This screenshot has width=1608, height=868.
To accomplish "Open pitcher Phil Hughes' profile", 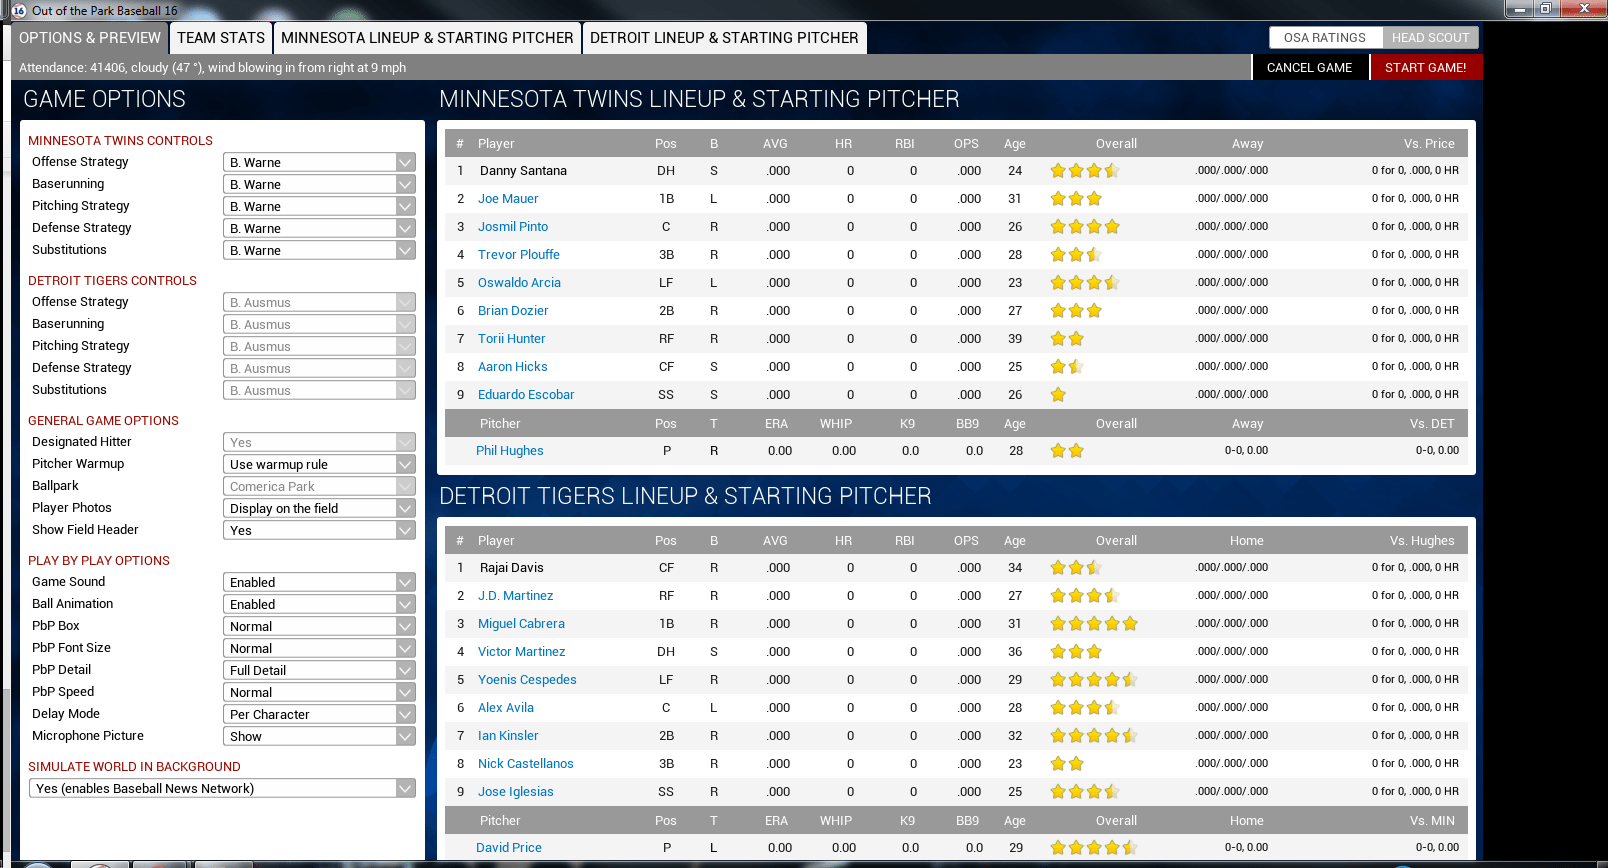I will [510, 451].
